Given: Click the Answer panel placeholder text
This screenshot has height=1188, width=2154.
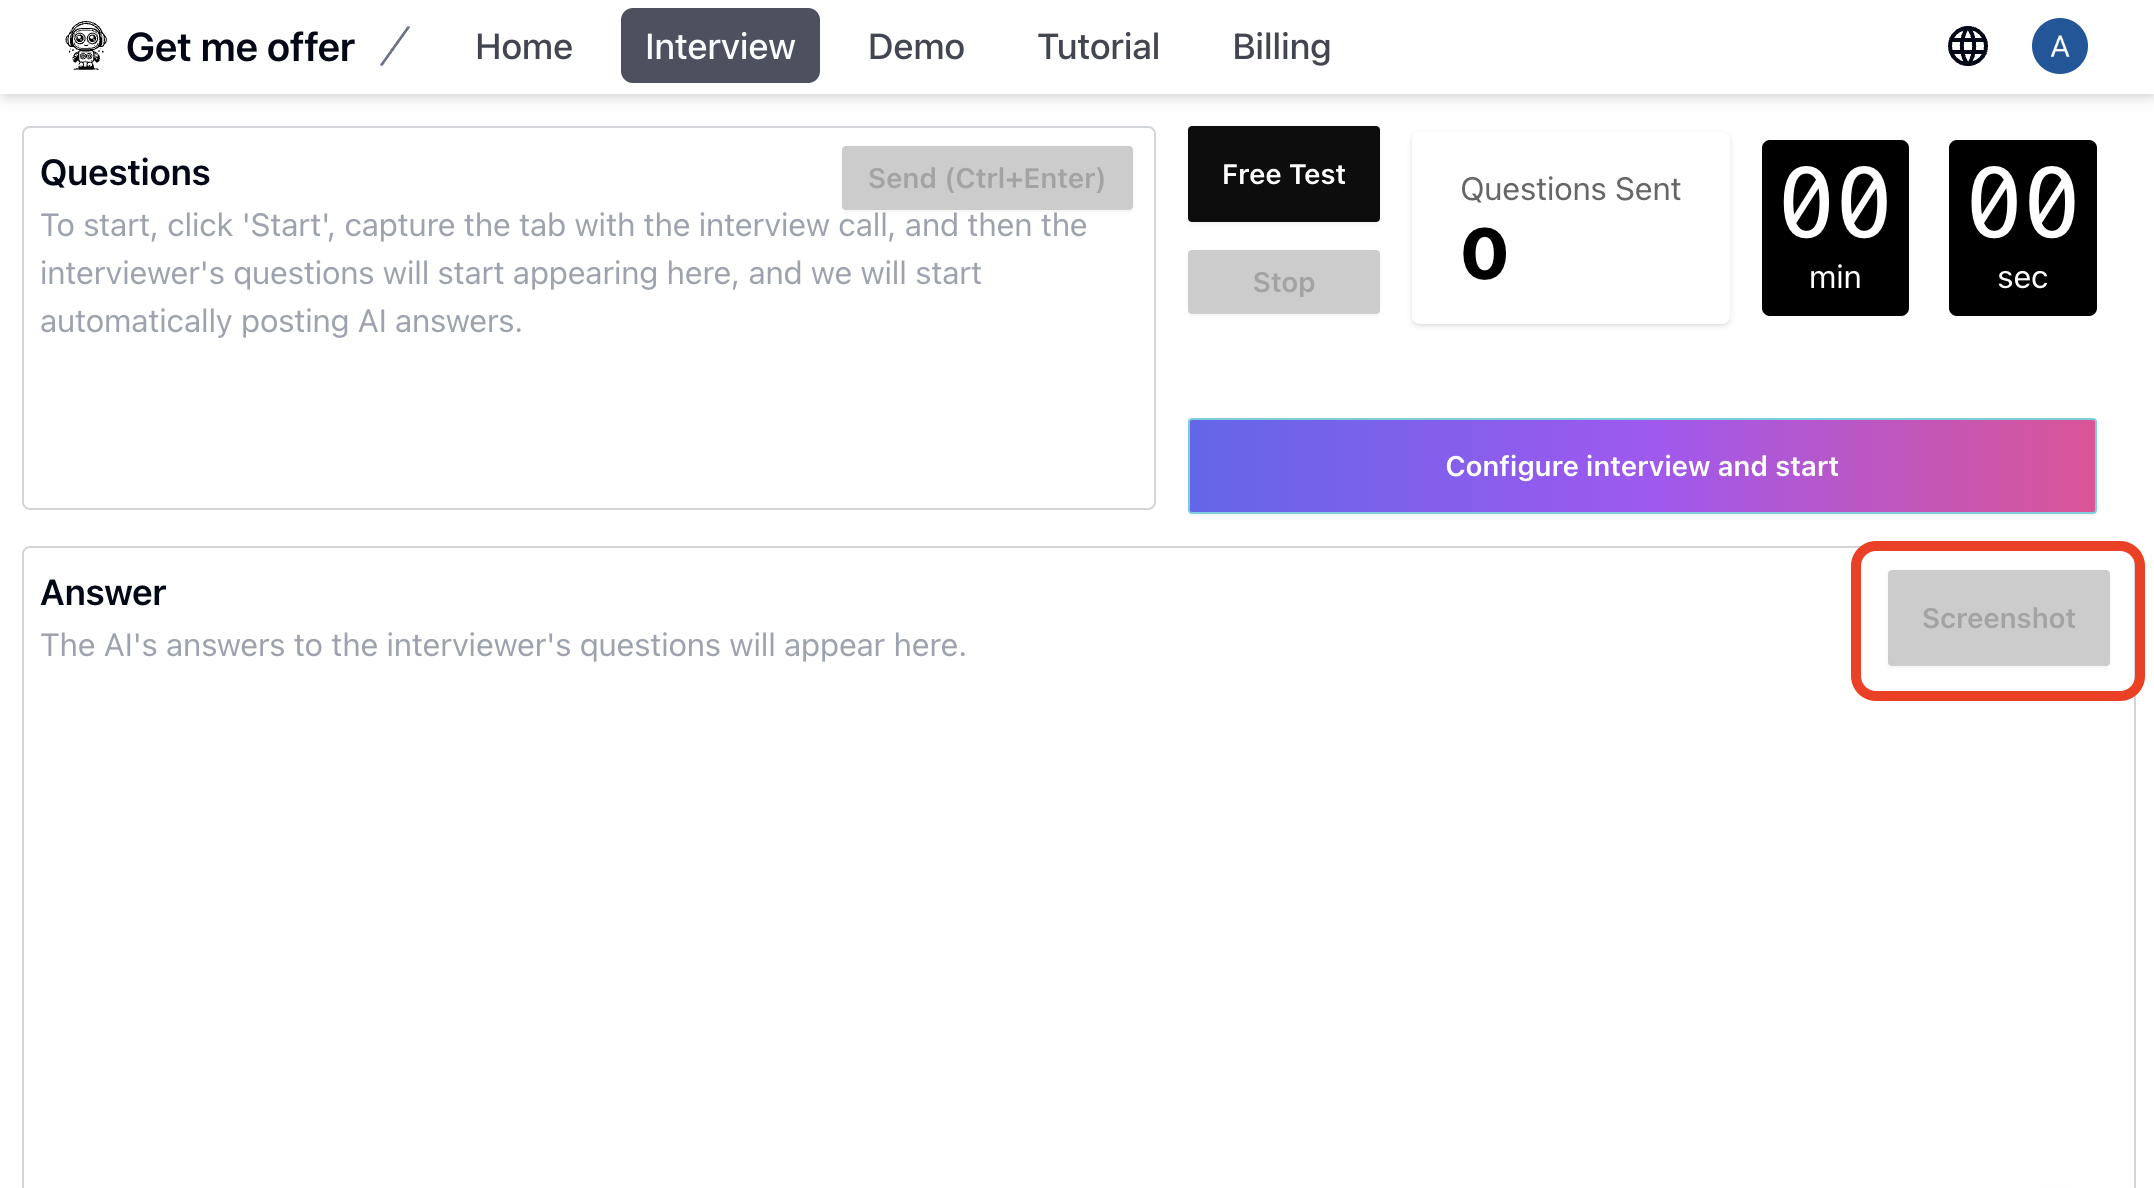Looking at the screenshot, I should coord(503,645).
